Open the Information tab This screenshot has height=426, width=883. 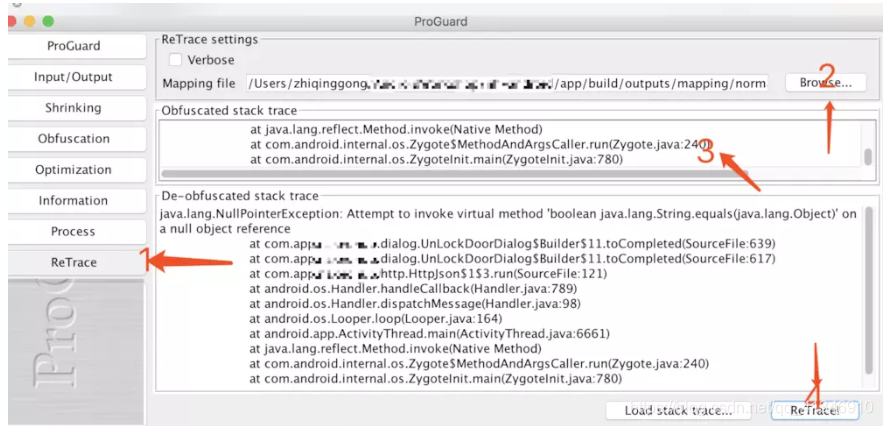74,201
